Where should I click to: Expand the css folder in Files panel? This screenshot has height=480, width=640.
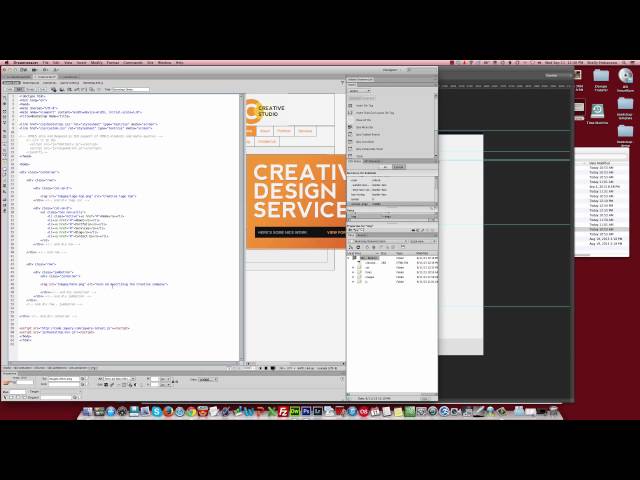[353, 268]
